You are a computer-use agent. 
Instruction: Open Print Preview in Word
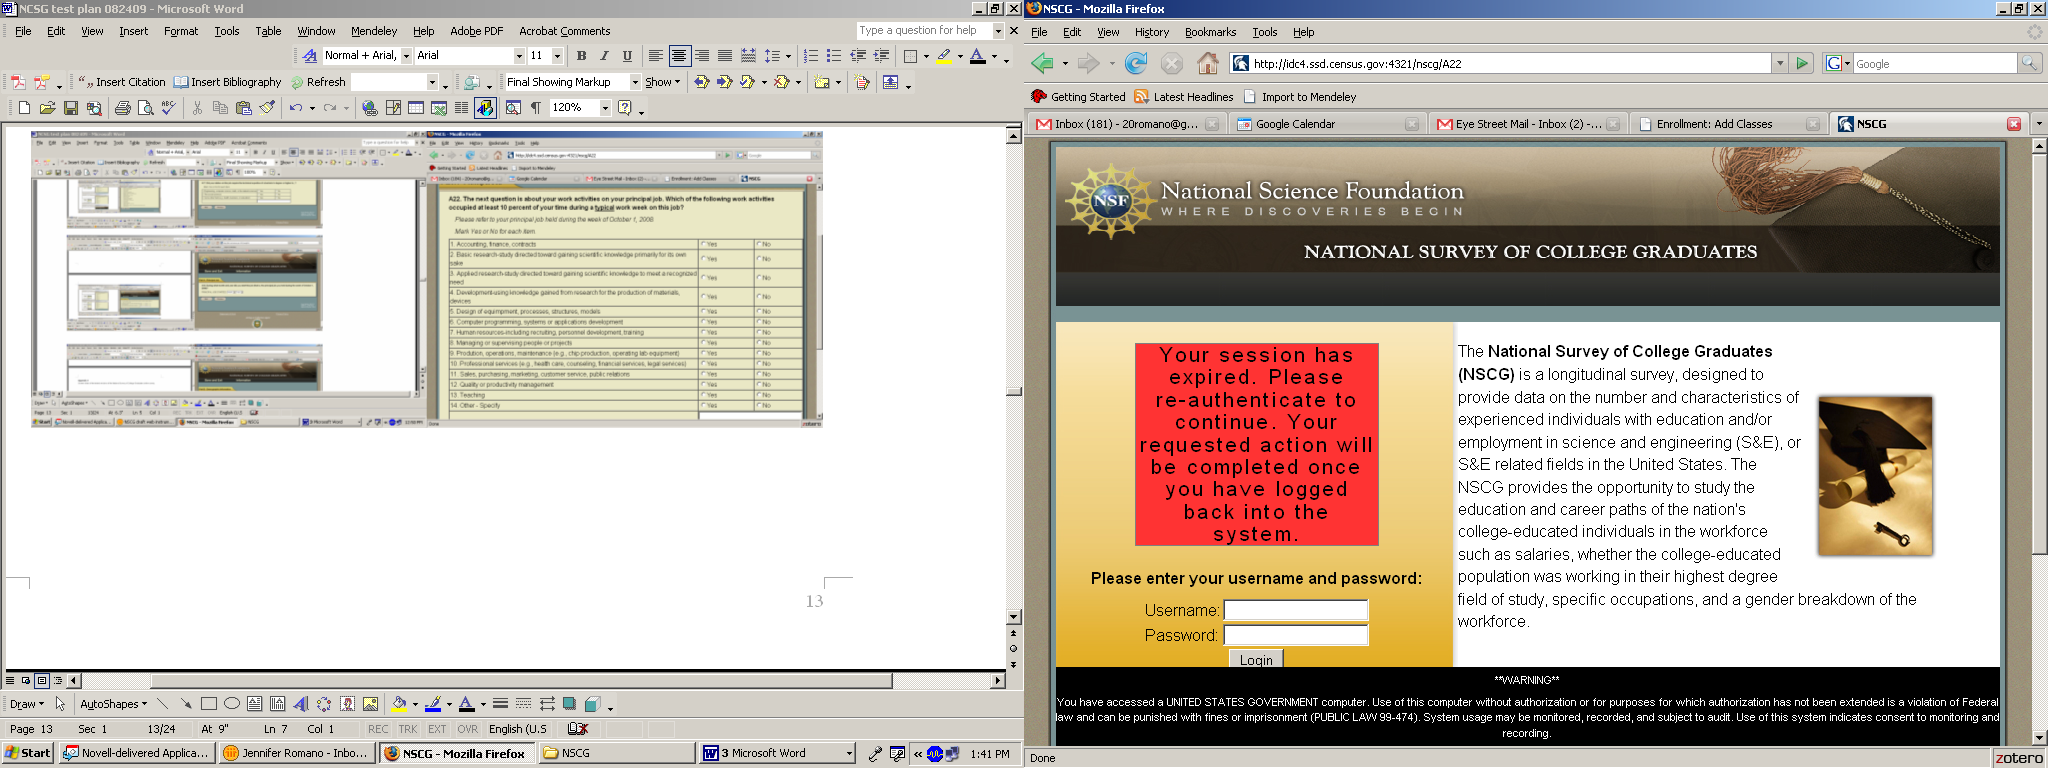point(145,108)
